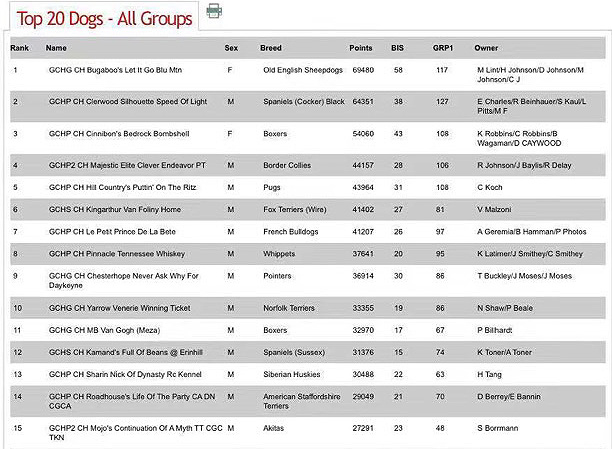Click the points value 43964
Image resolution: width=612 pixels, height=449 pixels.
pos(363,187)
